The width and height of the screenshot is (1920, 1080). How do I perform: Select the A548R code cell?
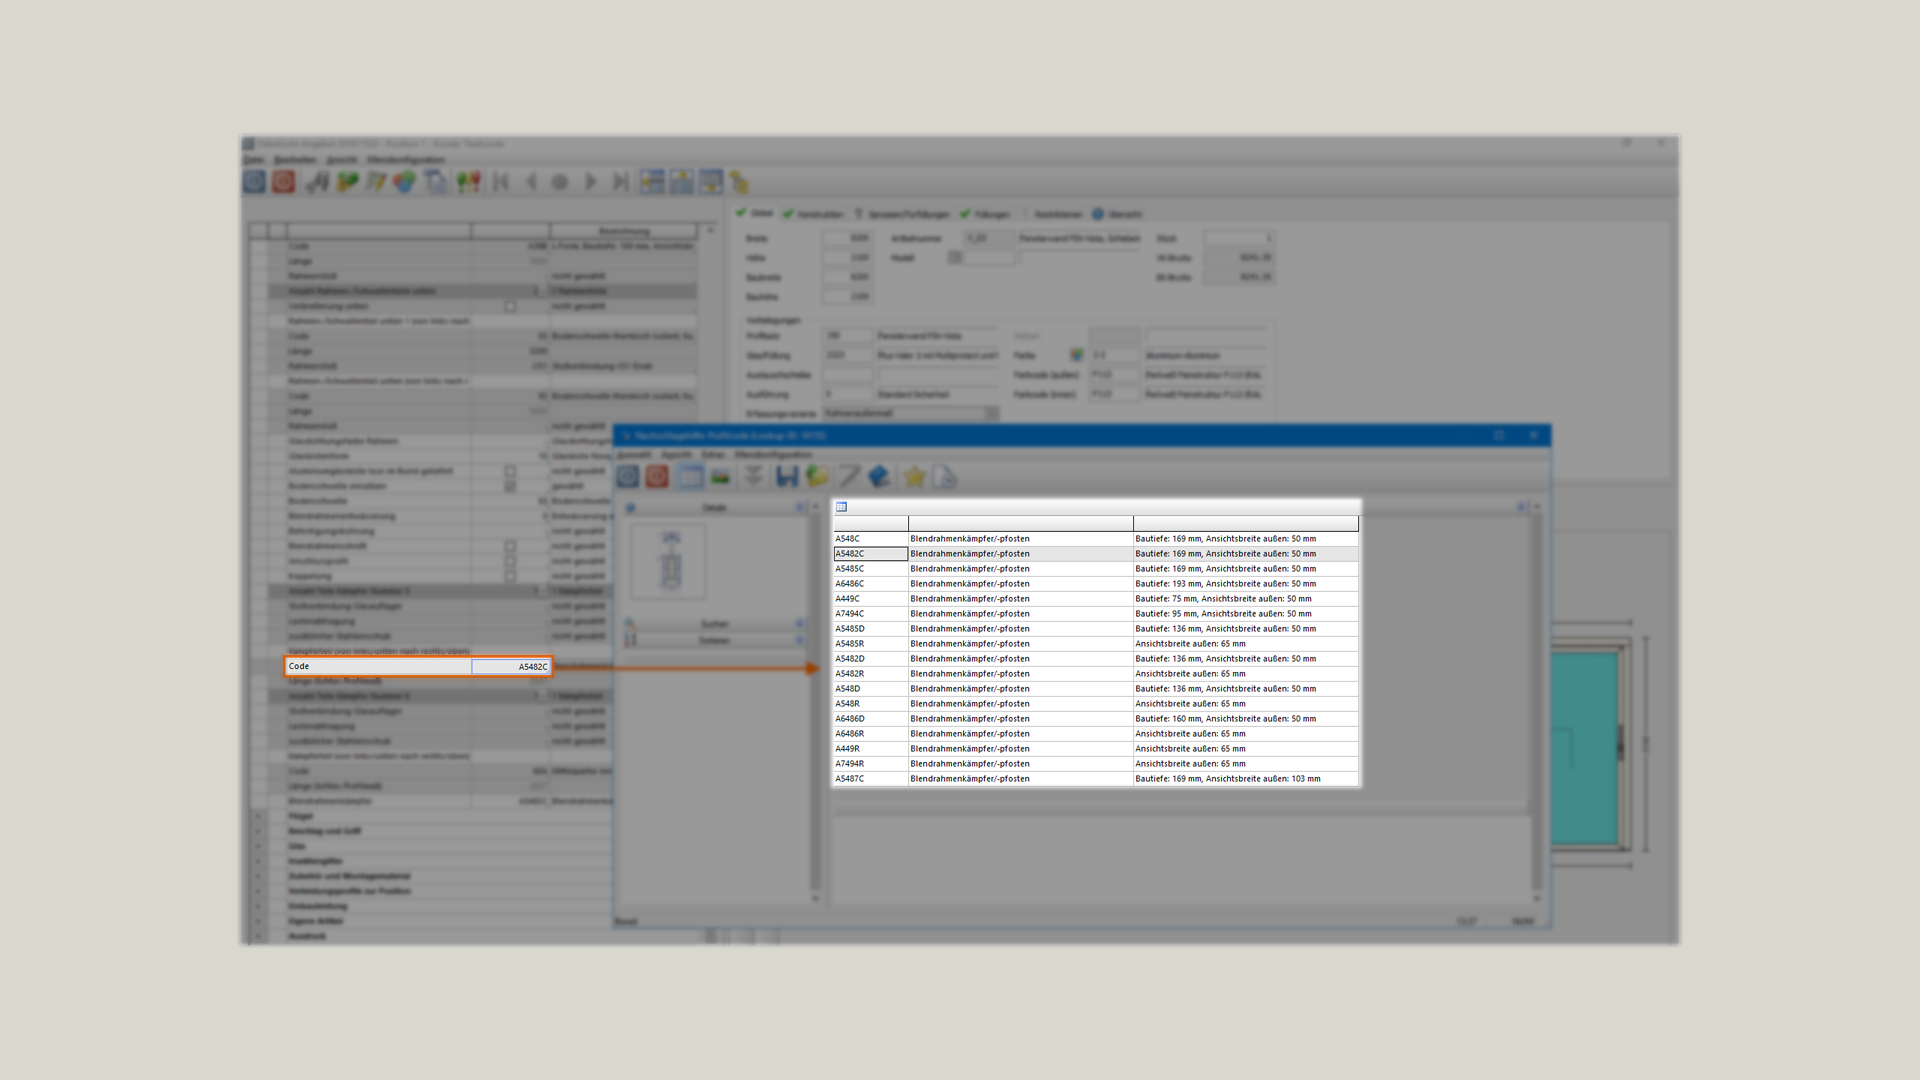tap(871, 703)
